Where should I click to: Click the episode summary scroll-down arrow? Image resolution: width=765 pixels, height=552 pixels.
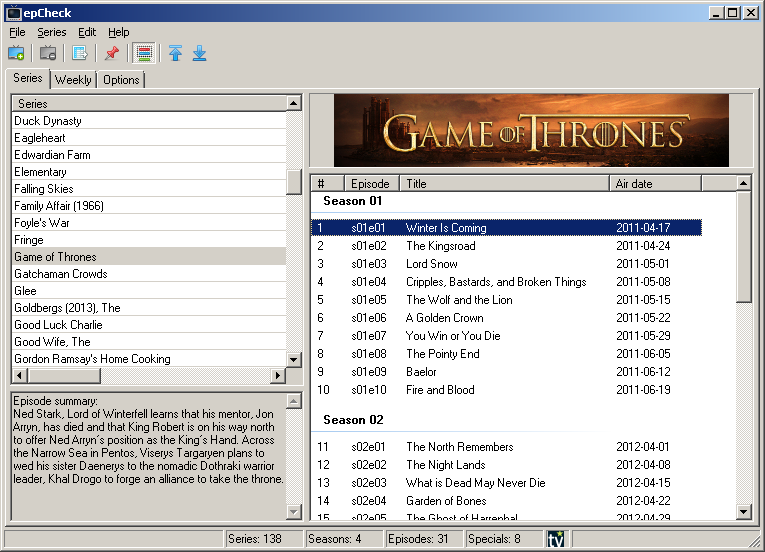coord(293,511)
